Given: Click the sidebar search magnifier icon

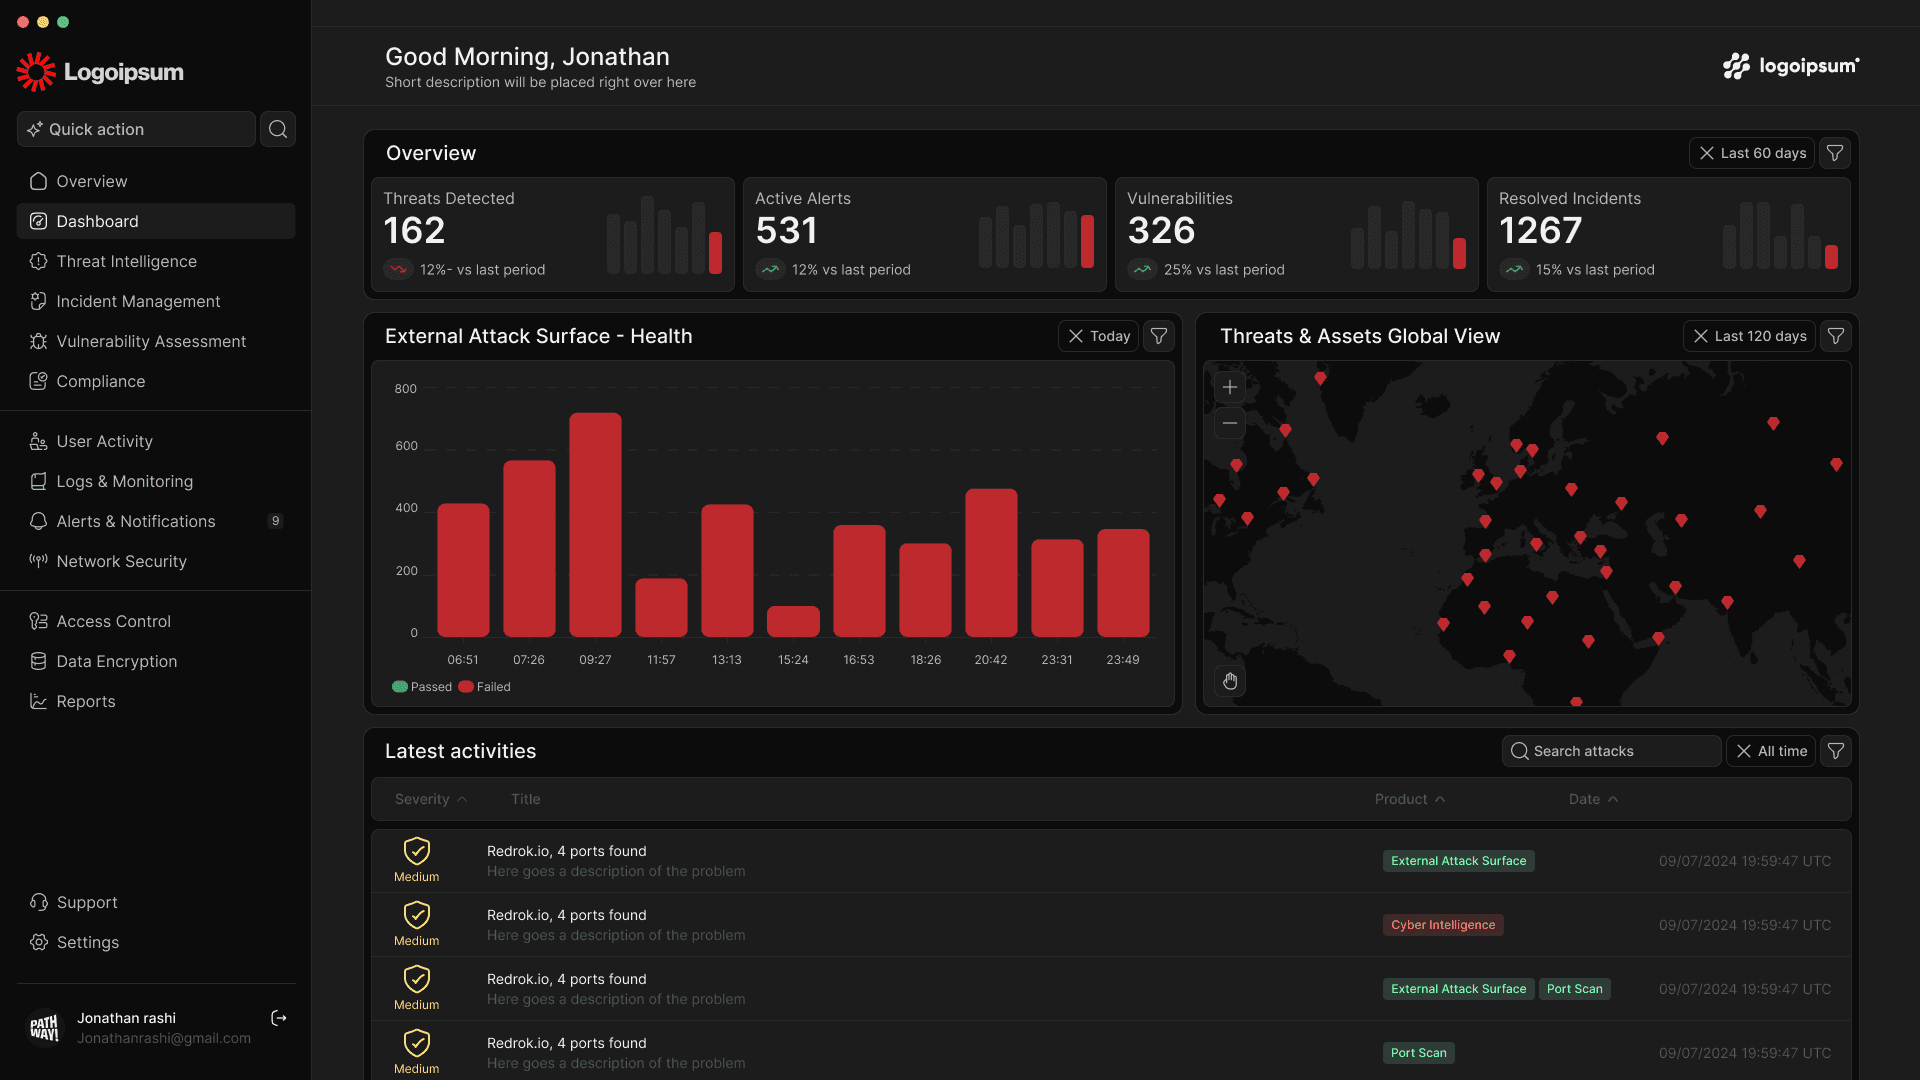Looking at the screenshot, I should tap(278, 129).
